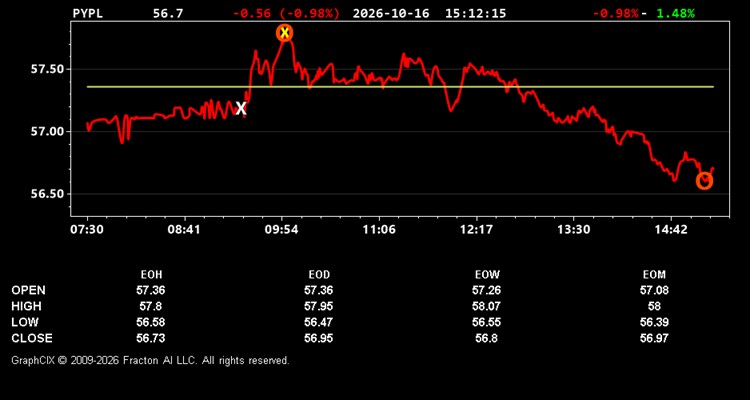The image size is (750, 400).
Task: Click the orange-circled X high marker
Action: pyautogui.click(x=285, y=33)
